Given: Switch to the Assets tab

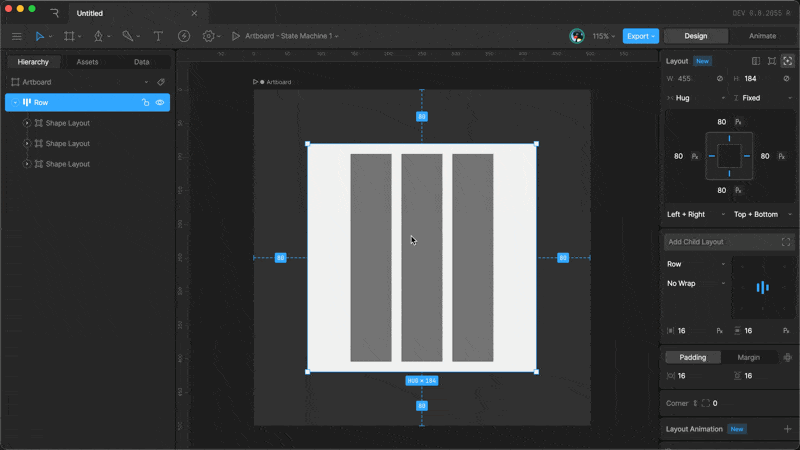Looking at the screenshot, I should (x=87, y=62).
